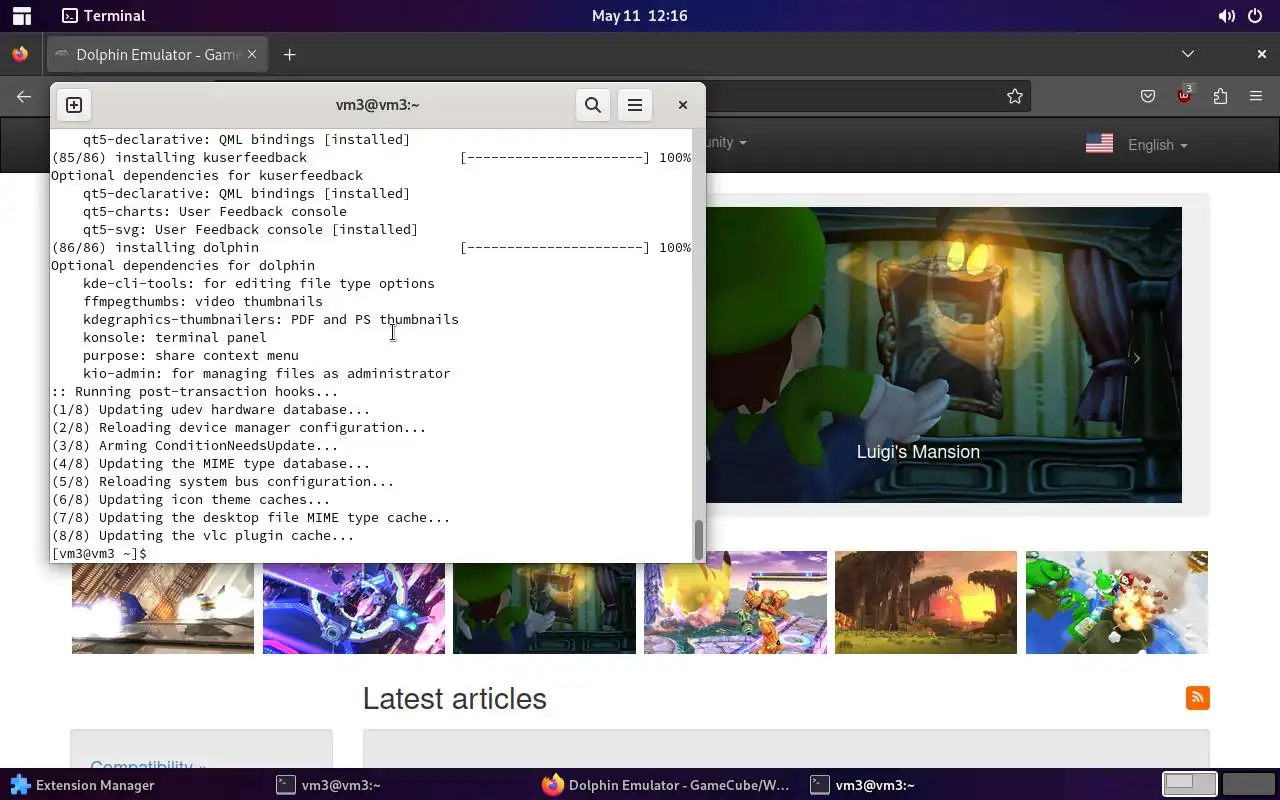The height and width of the screenshot is (800, 1280).
Task: Click the Firefox logo icon beside tabs
Action: pyautogui.click(x=20, y=55)
